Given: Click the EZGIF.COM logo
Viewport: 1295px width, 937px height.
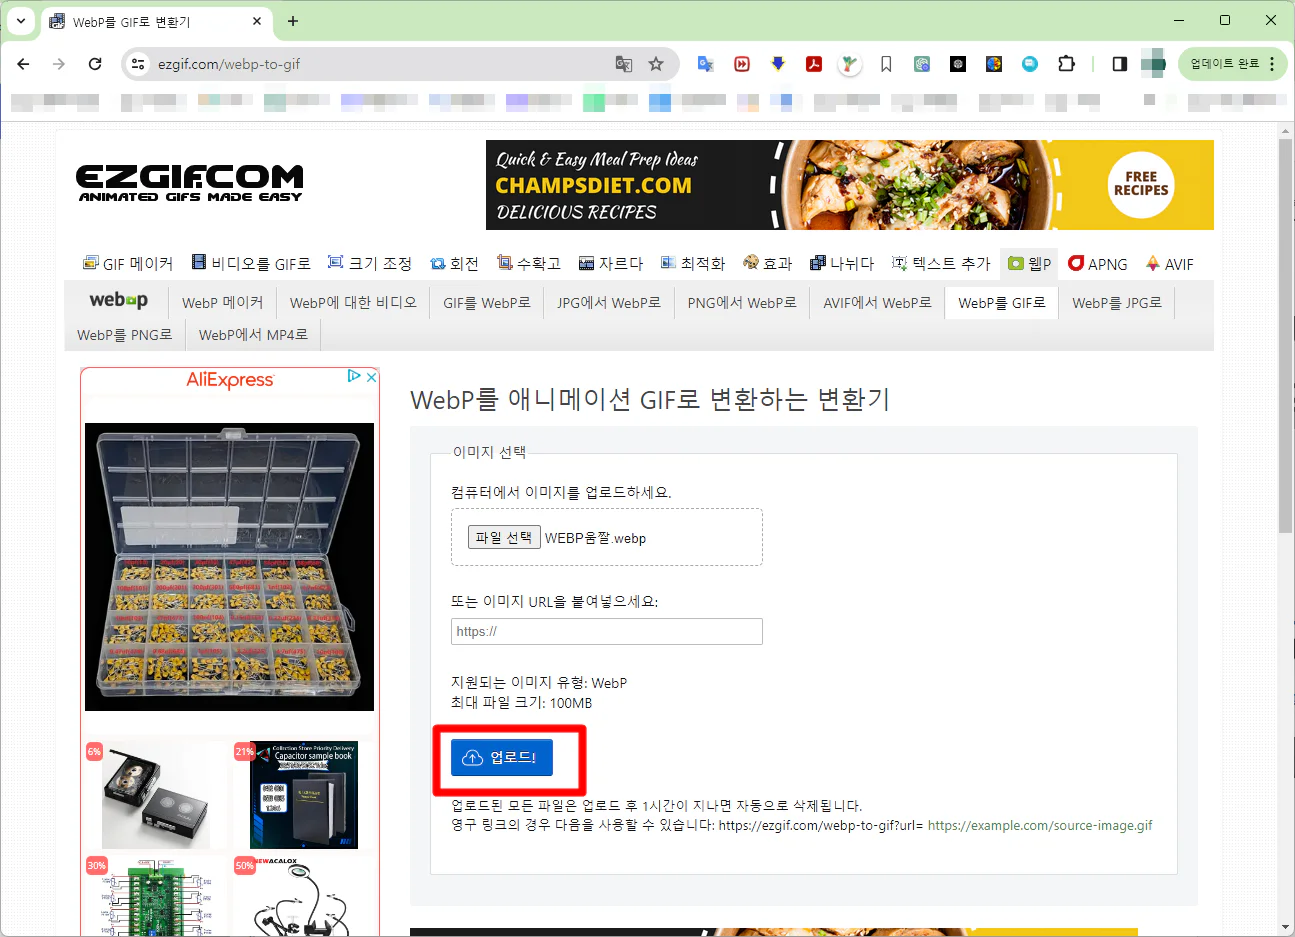Looking at the screenshot, I should pyautogui.click(x=190, y=182).
